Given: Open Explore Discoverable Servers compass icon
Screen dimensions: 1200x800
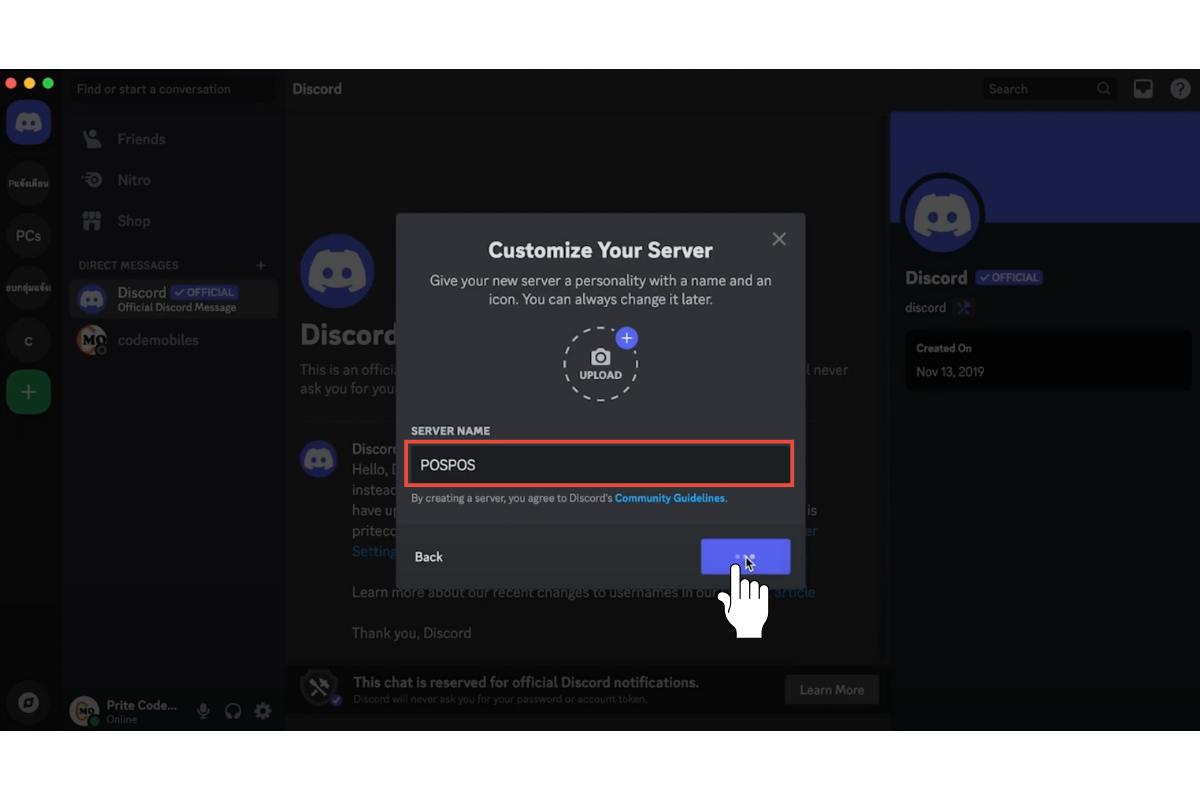Looking at the screenshot, I should pyautogui.click(x=28, y=703).
